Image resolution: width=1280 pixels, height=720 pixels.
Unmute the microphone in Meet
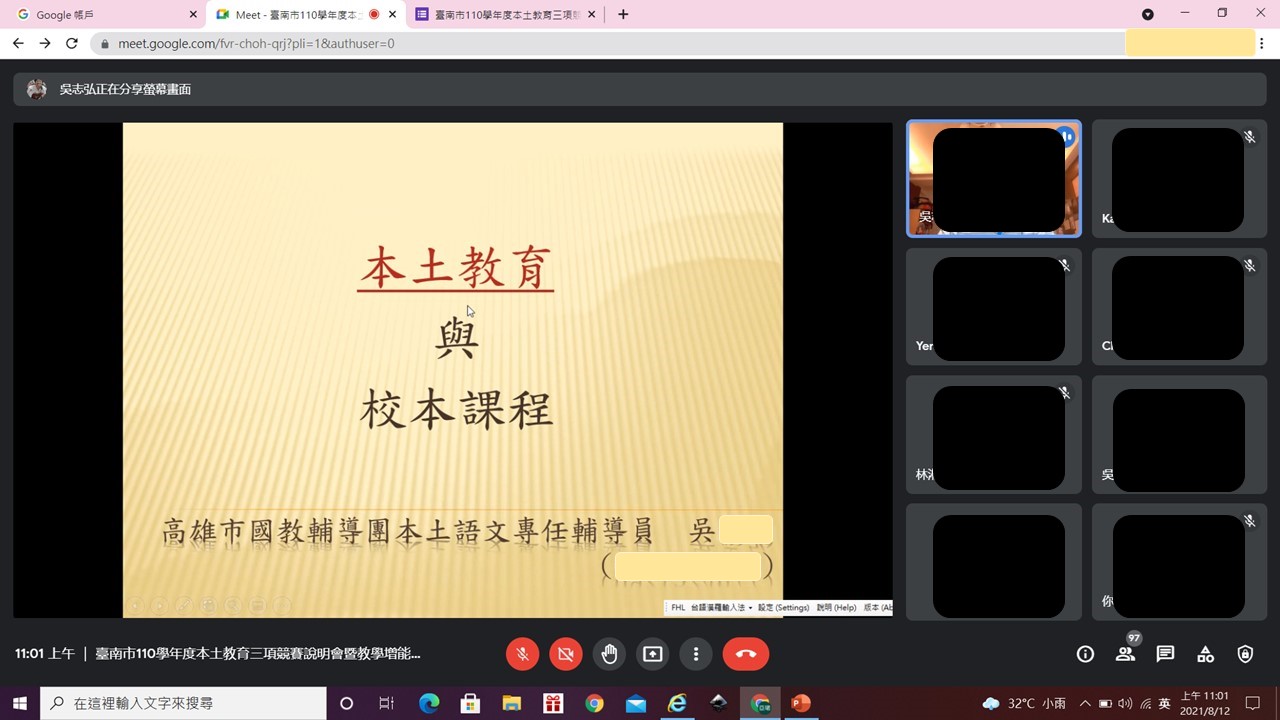522,654
